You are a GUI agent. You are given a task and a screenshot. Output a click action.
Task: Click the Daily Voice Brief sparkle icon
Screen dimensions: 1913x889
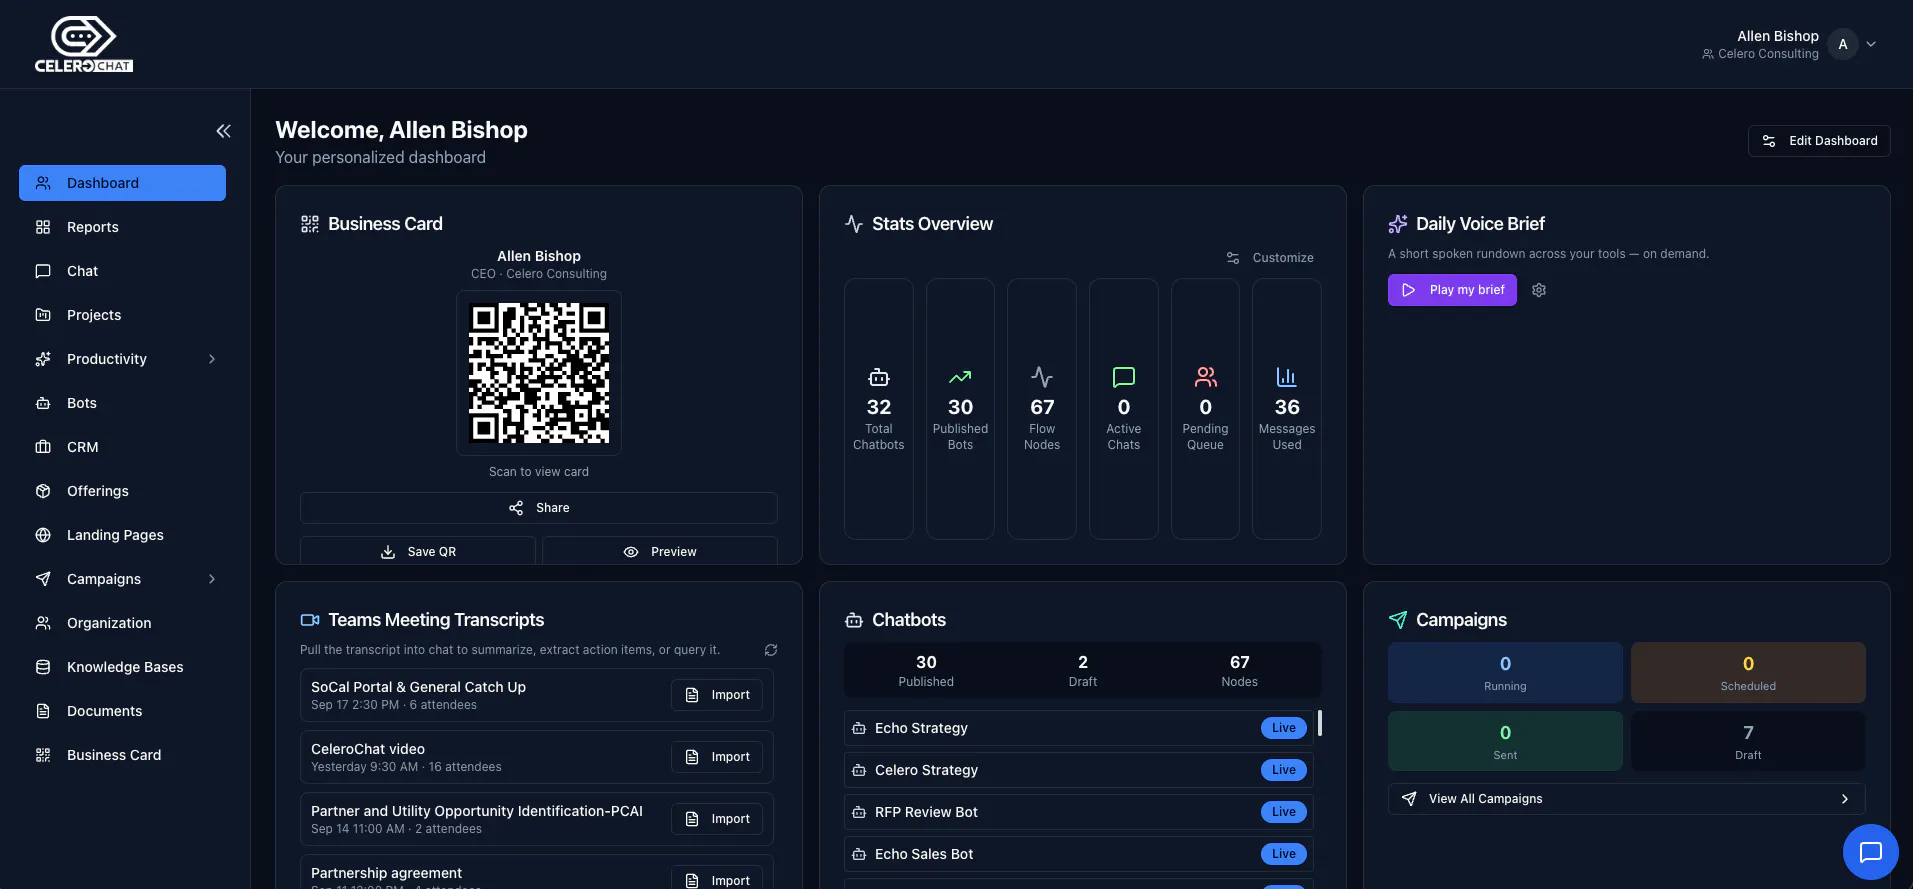pos(1398,224)
